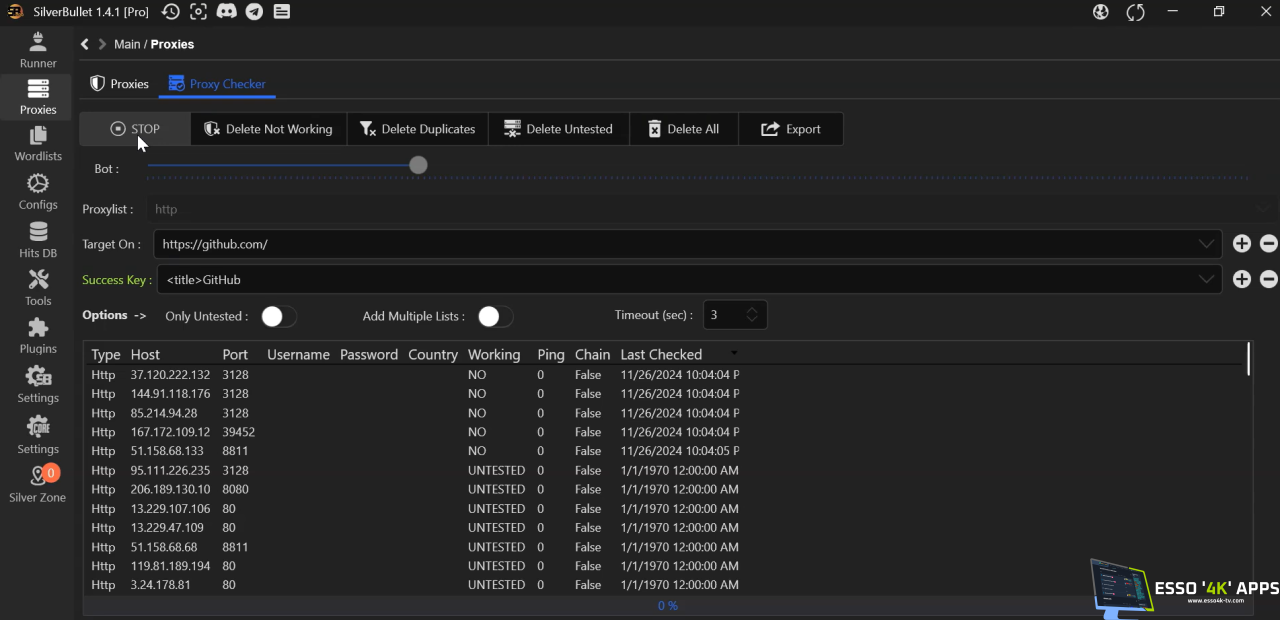The image size is (1280, 620).
Task: Click the Timeout seconds input field
Action: [724, 315]
